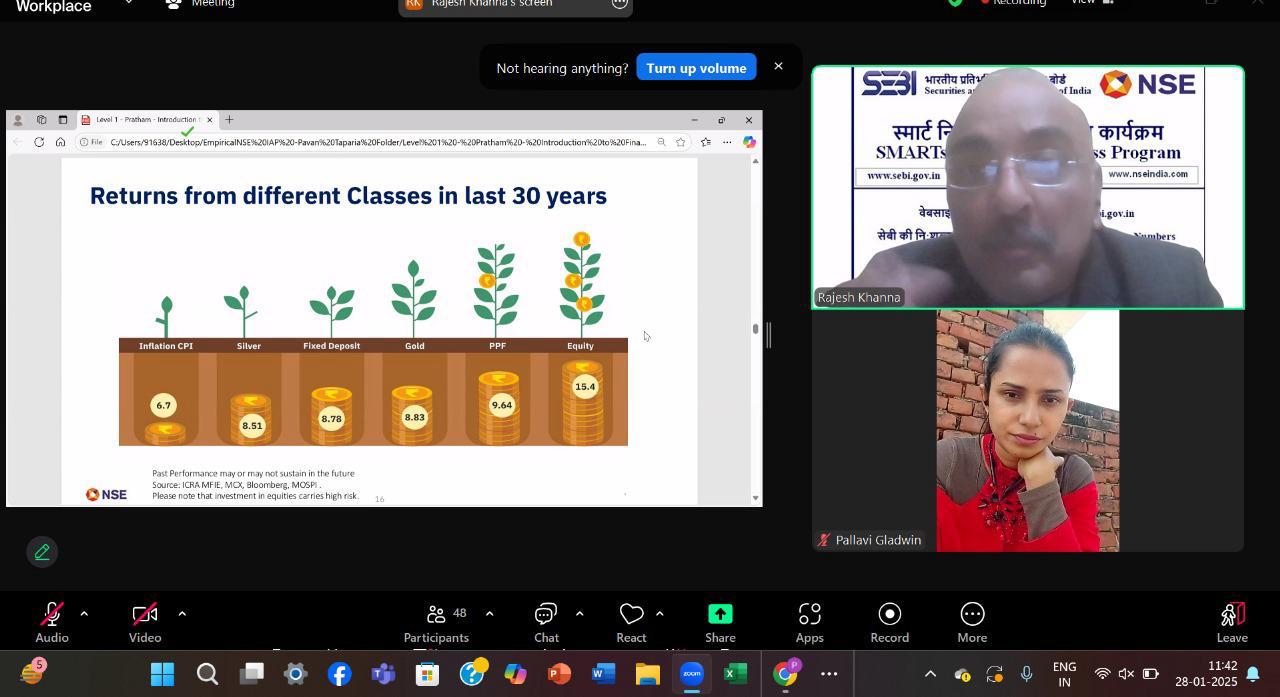Open Task View on the taskbar
1280x697 pixels.
tap(251, 674)
